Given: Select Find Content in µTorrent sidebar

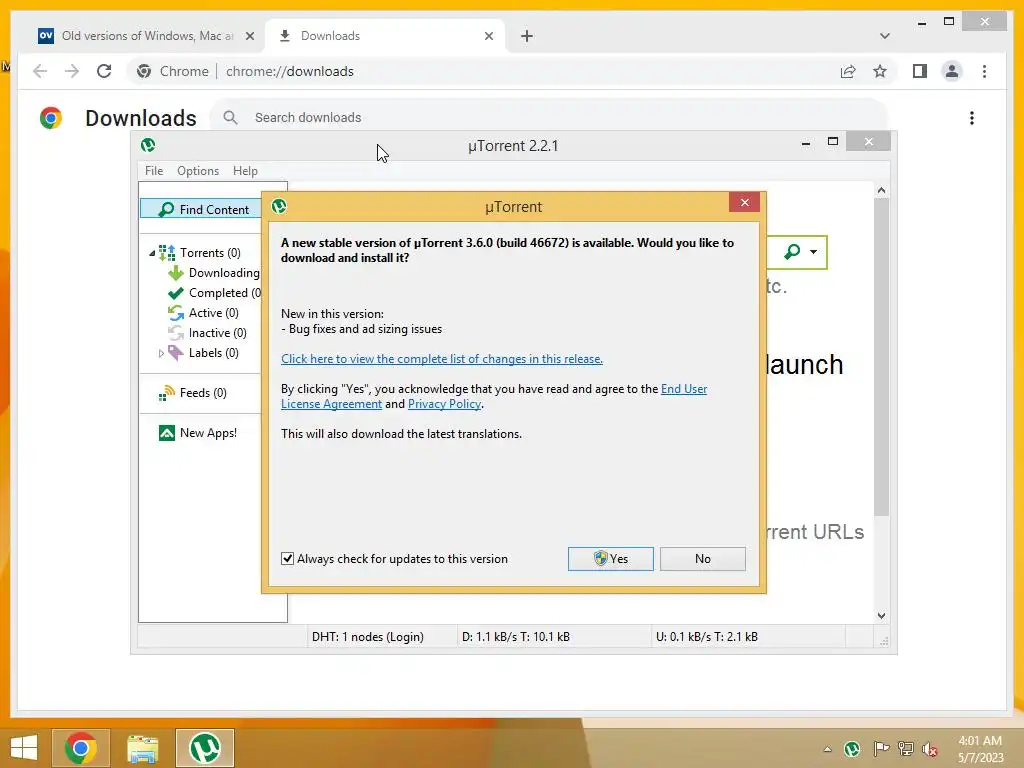Looking at the screenshot, I should click(x=200, y=209).
